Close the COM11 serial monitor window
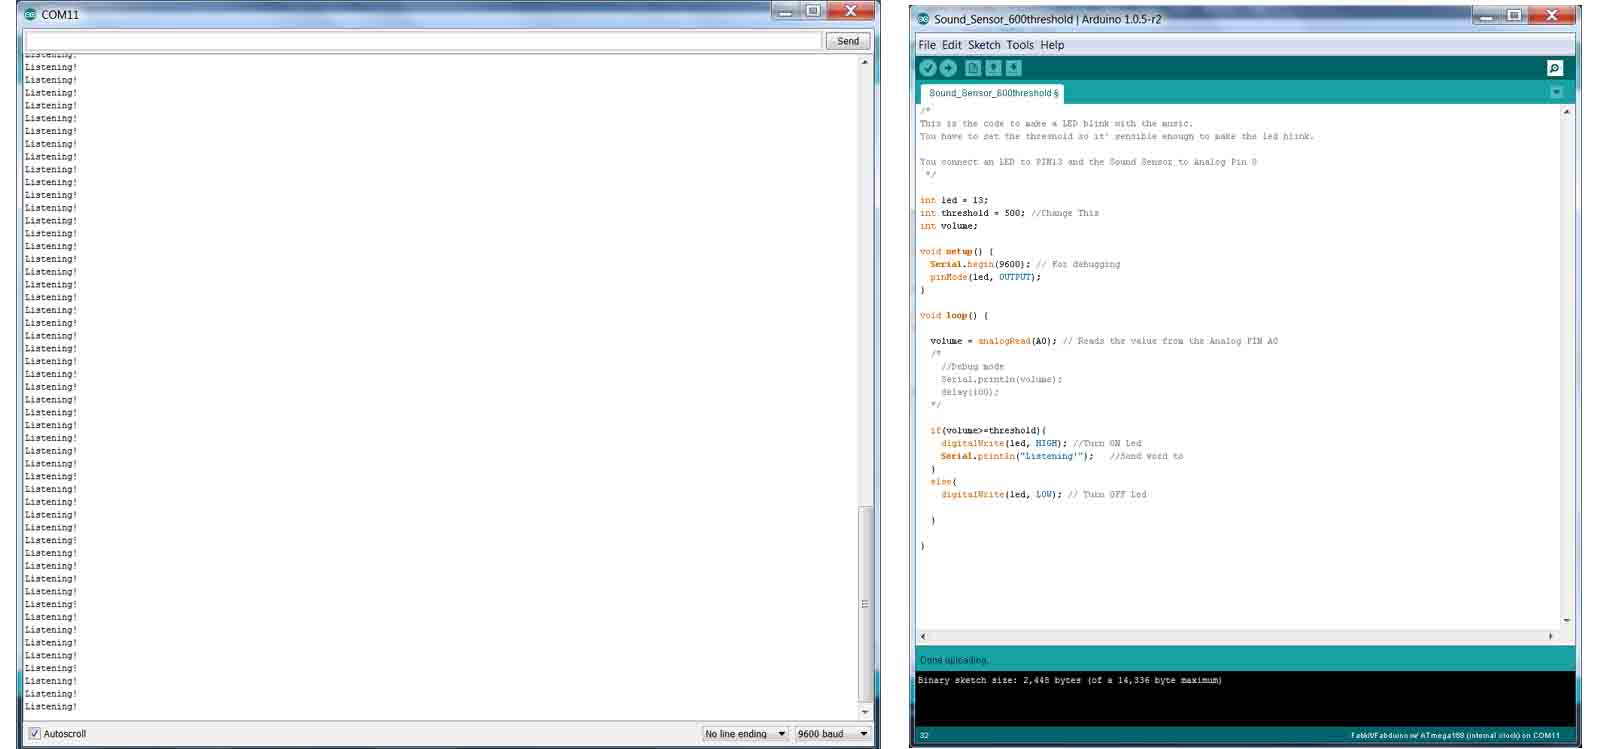Screen dimensions: 1600x749 [851, 12]
